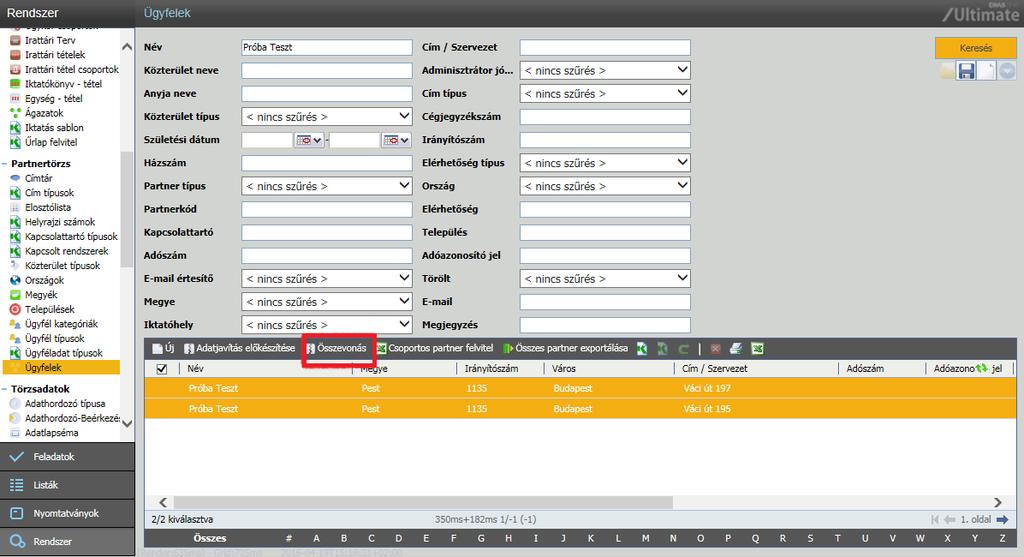Click into the Irányítószám input field

[x=605, y=140]
